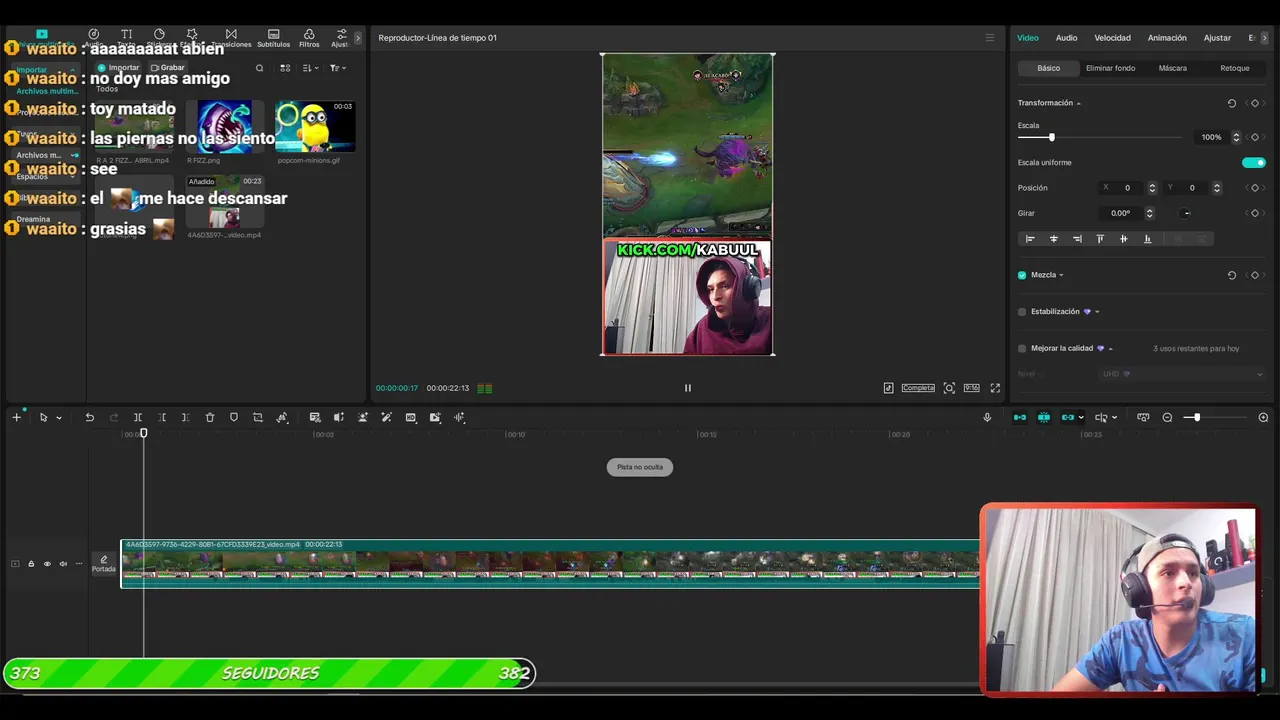Select the Retoque subtab

point(1234,68)
